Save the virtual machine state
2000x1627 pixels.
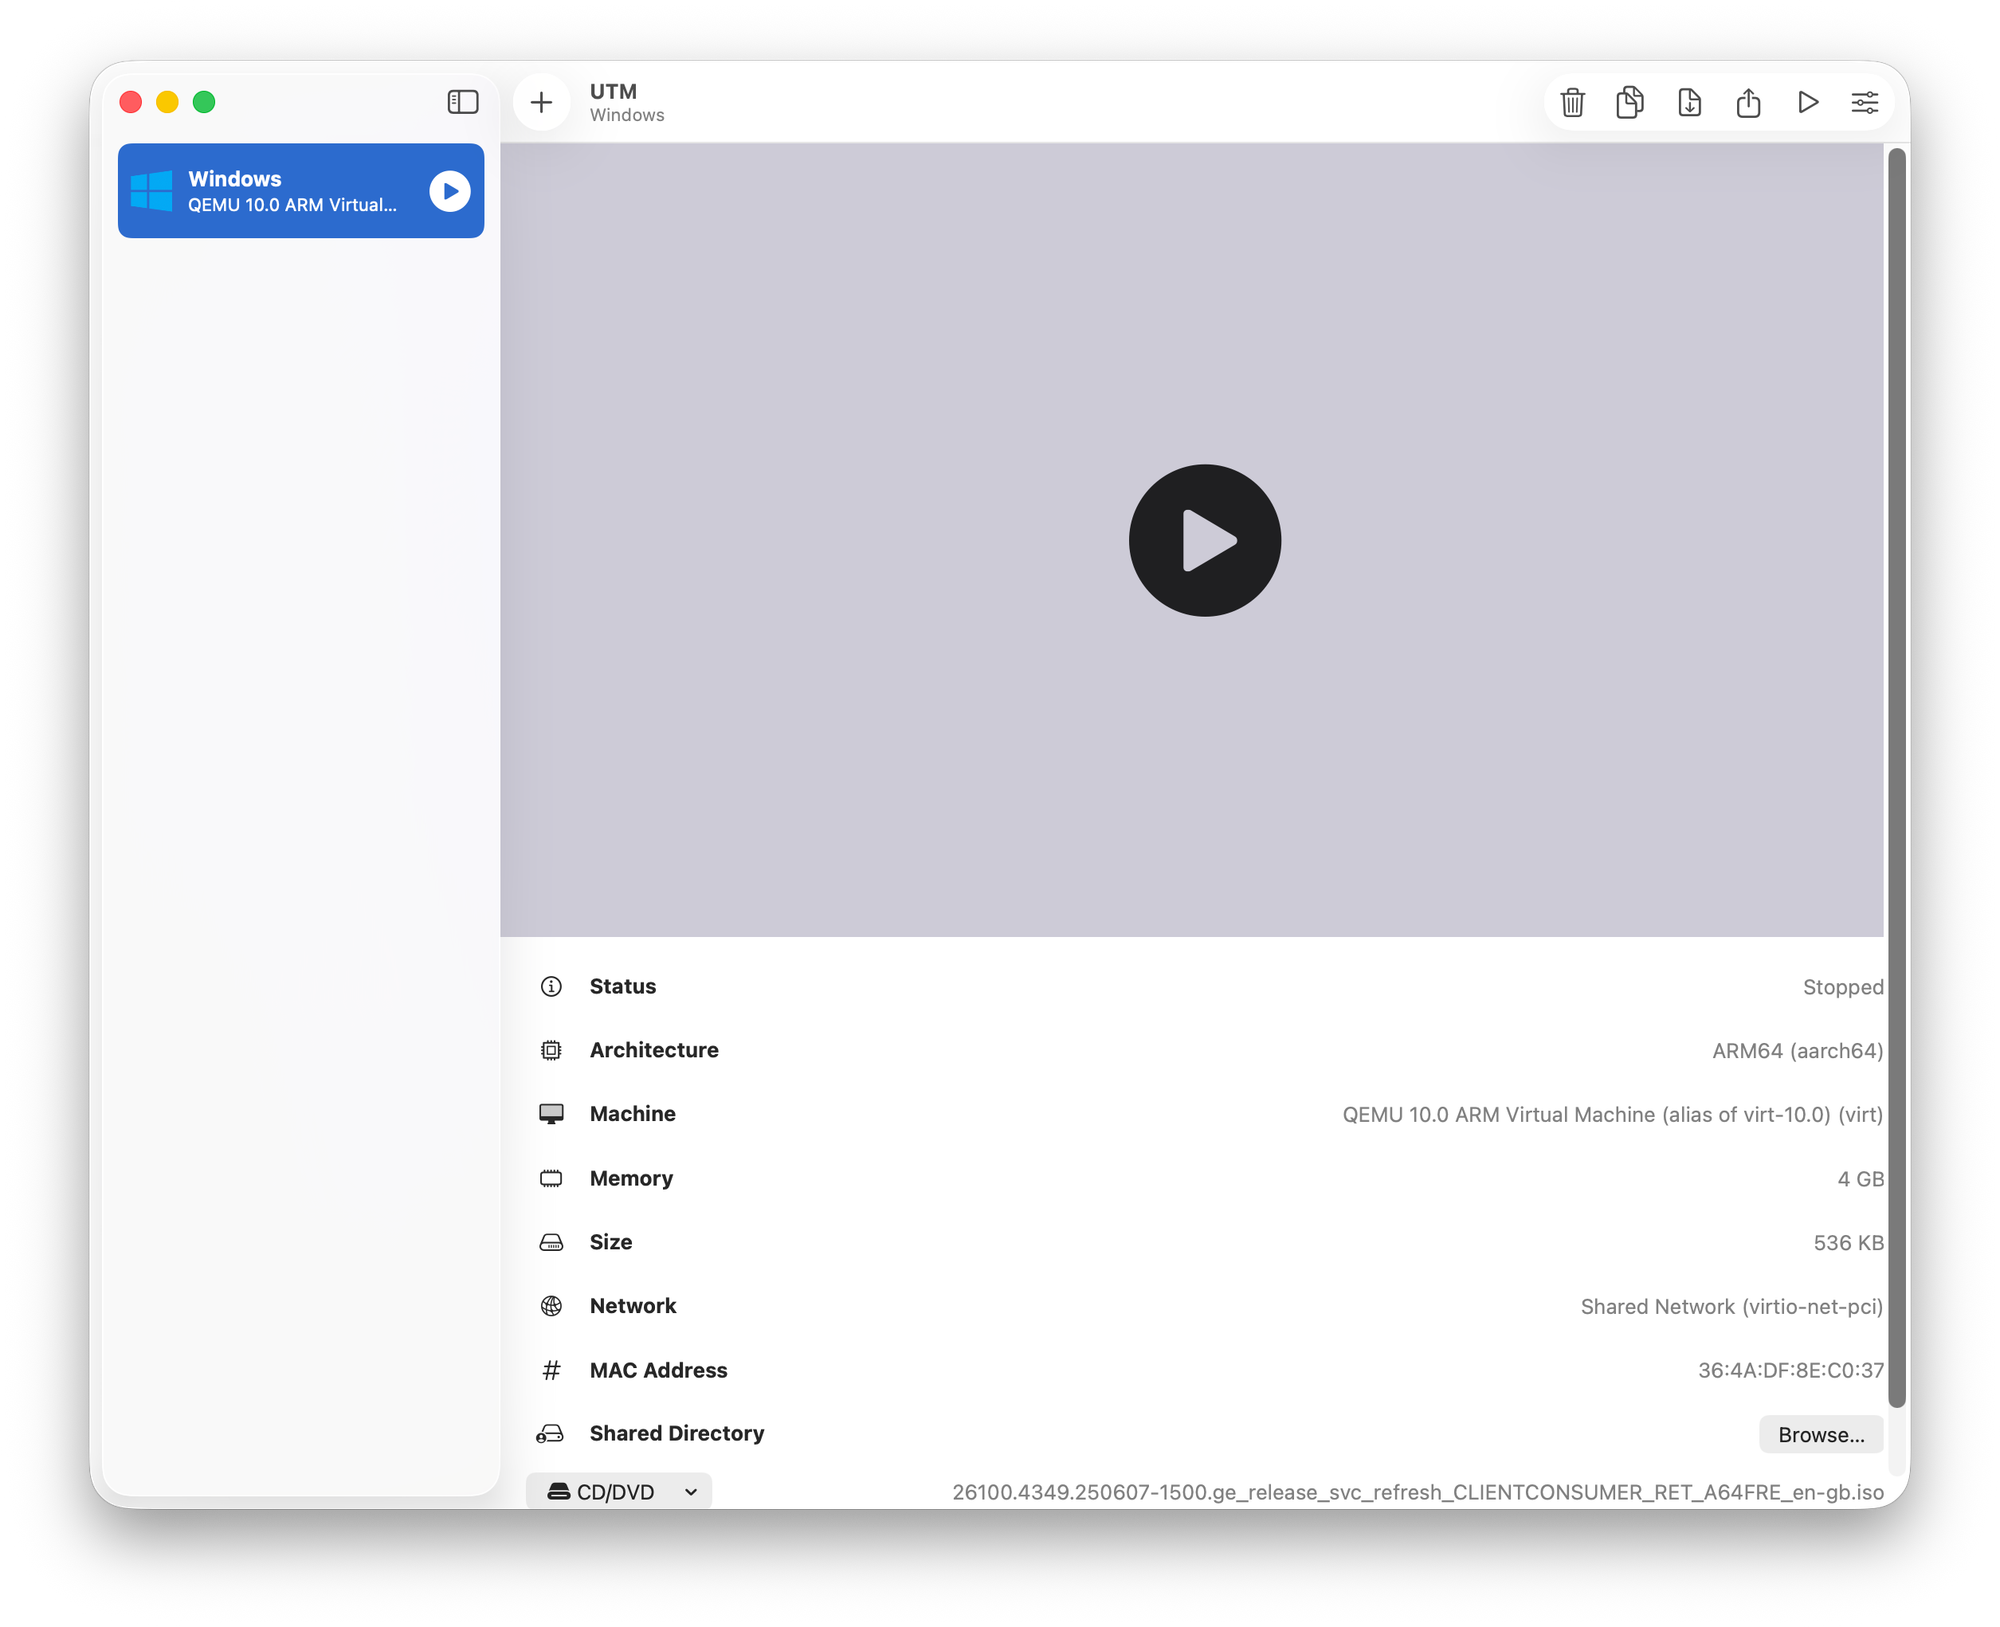pos(1690,102)
